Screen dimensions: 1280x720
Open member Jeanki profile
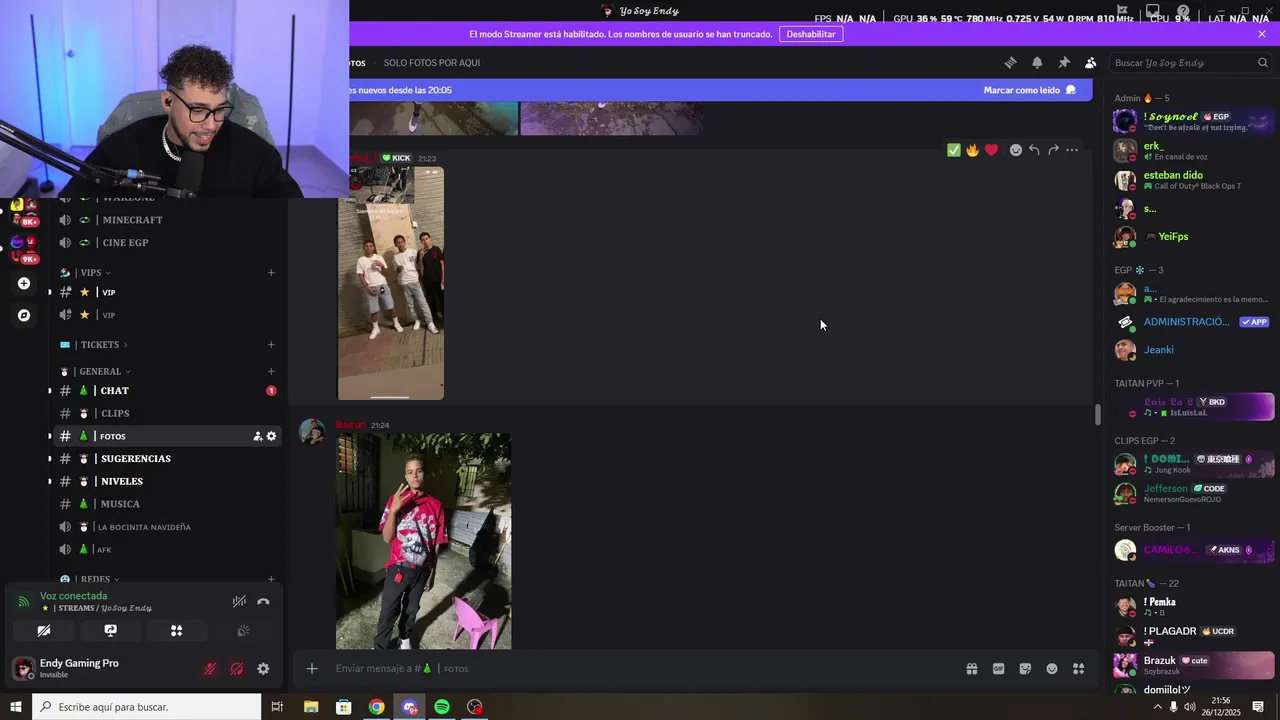pyautogui.click(x=1193, y=350)
